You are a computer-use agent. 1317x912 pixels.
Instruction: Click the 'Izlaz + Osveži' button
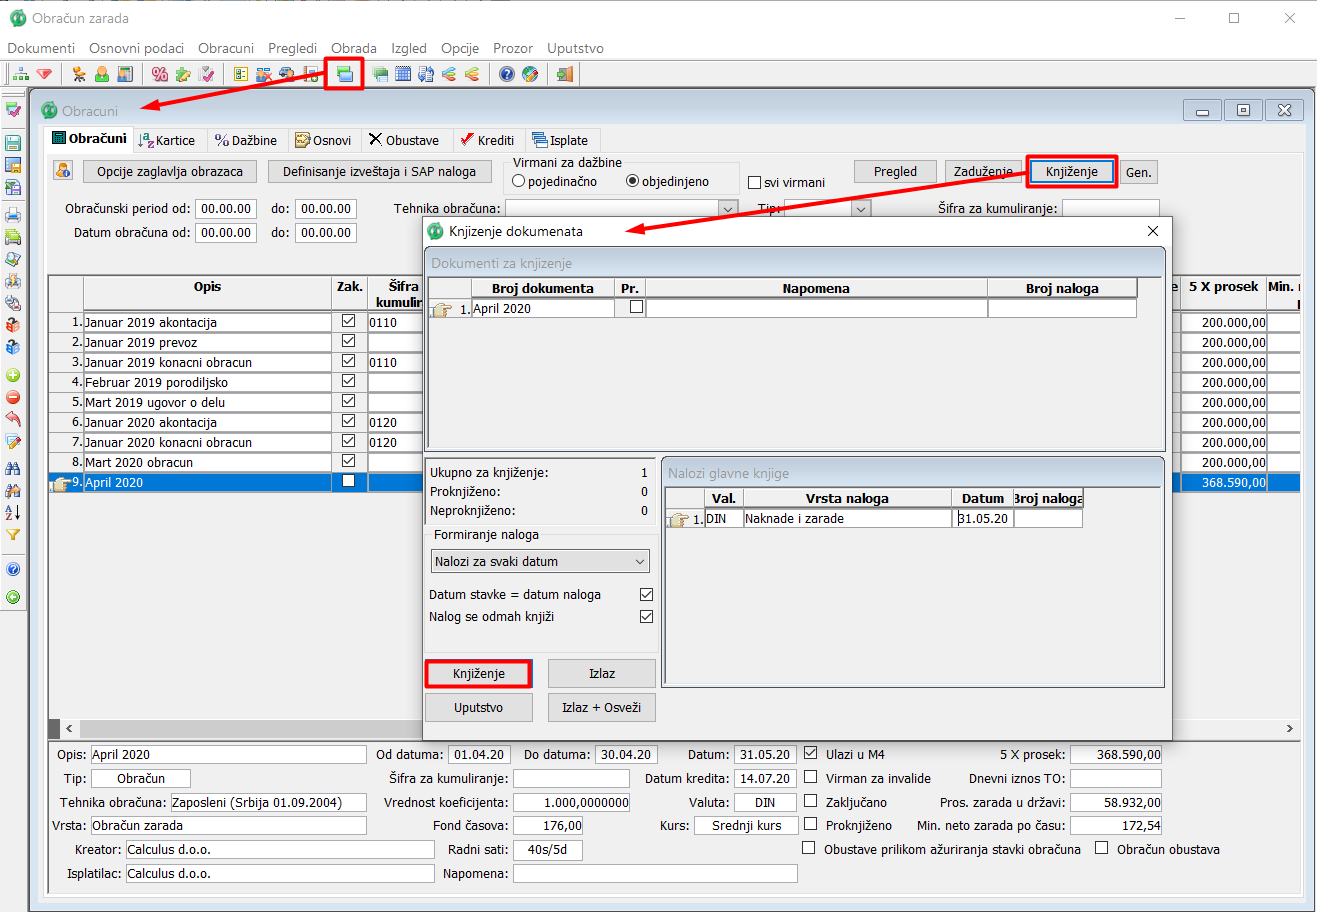[601, 708]
